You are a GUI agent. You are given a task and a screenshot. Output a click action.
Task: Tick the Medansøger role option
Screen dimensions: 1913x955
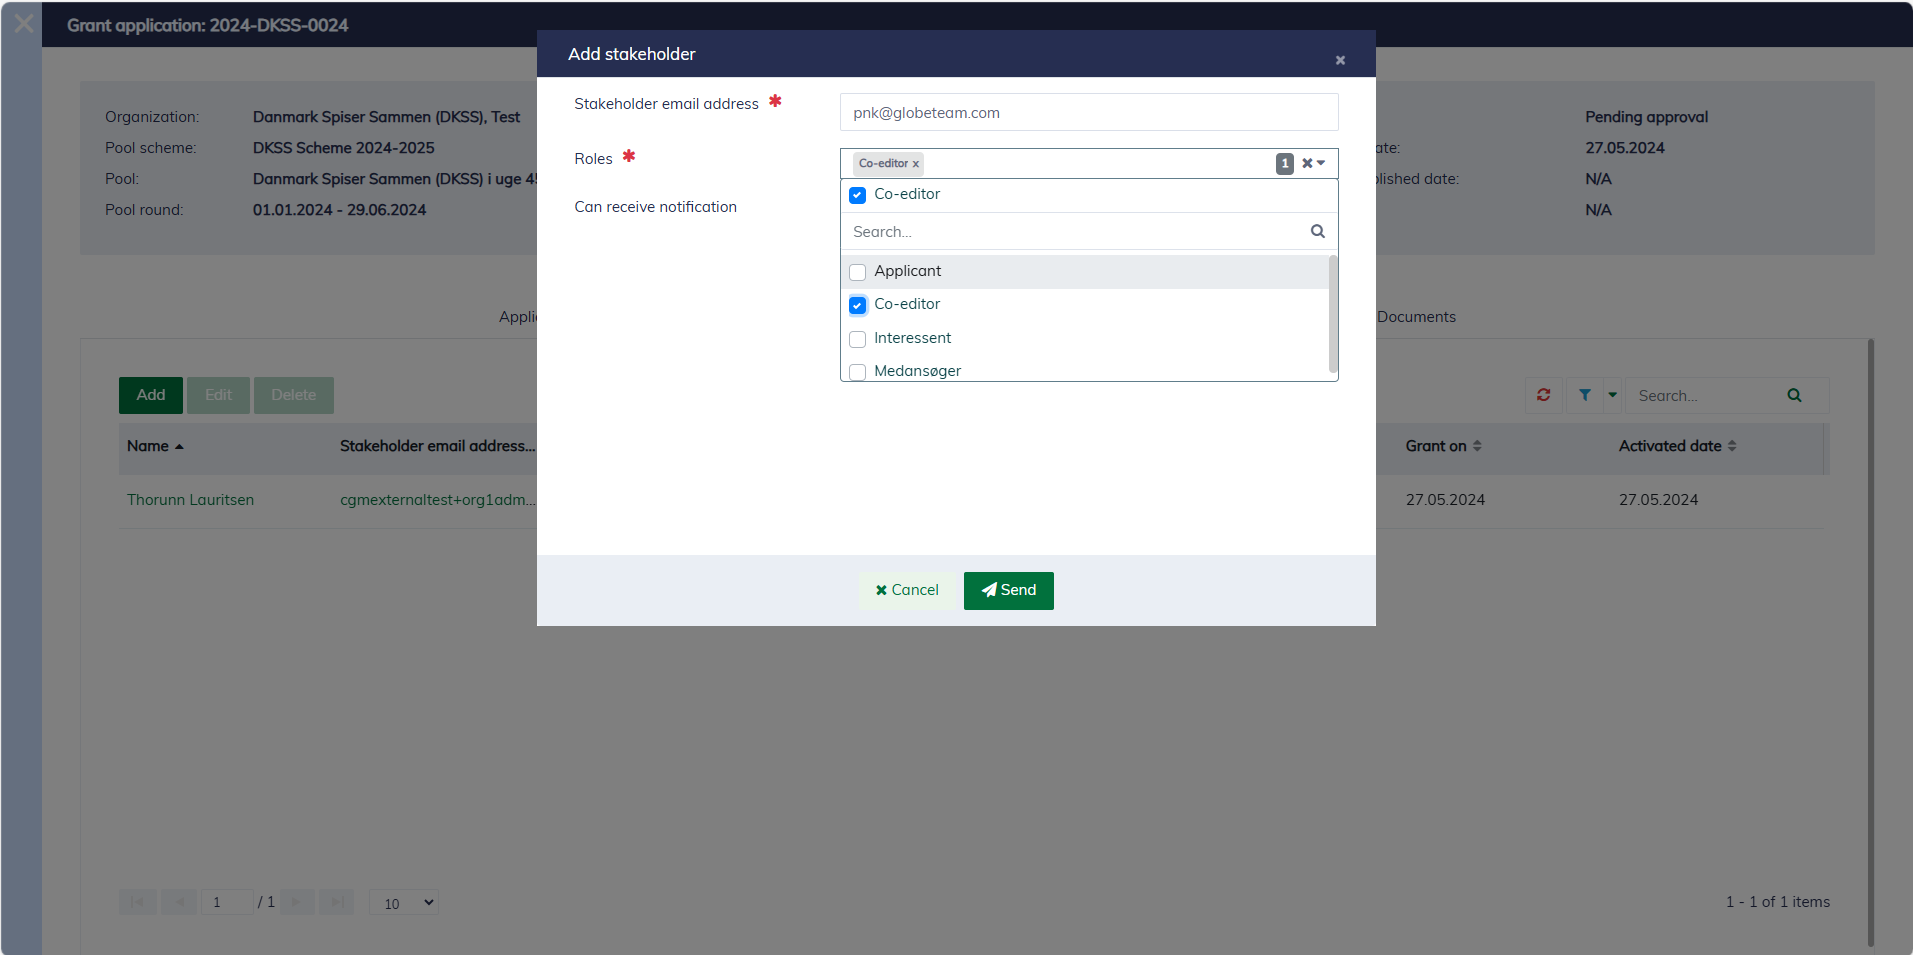pyautogui.click(x=857, y=372)
